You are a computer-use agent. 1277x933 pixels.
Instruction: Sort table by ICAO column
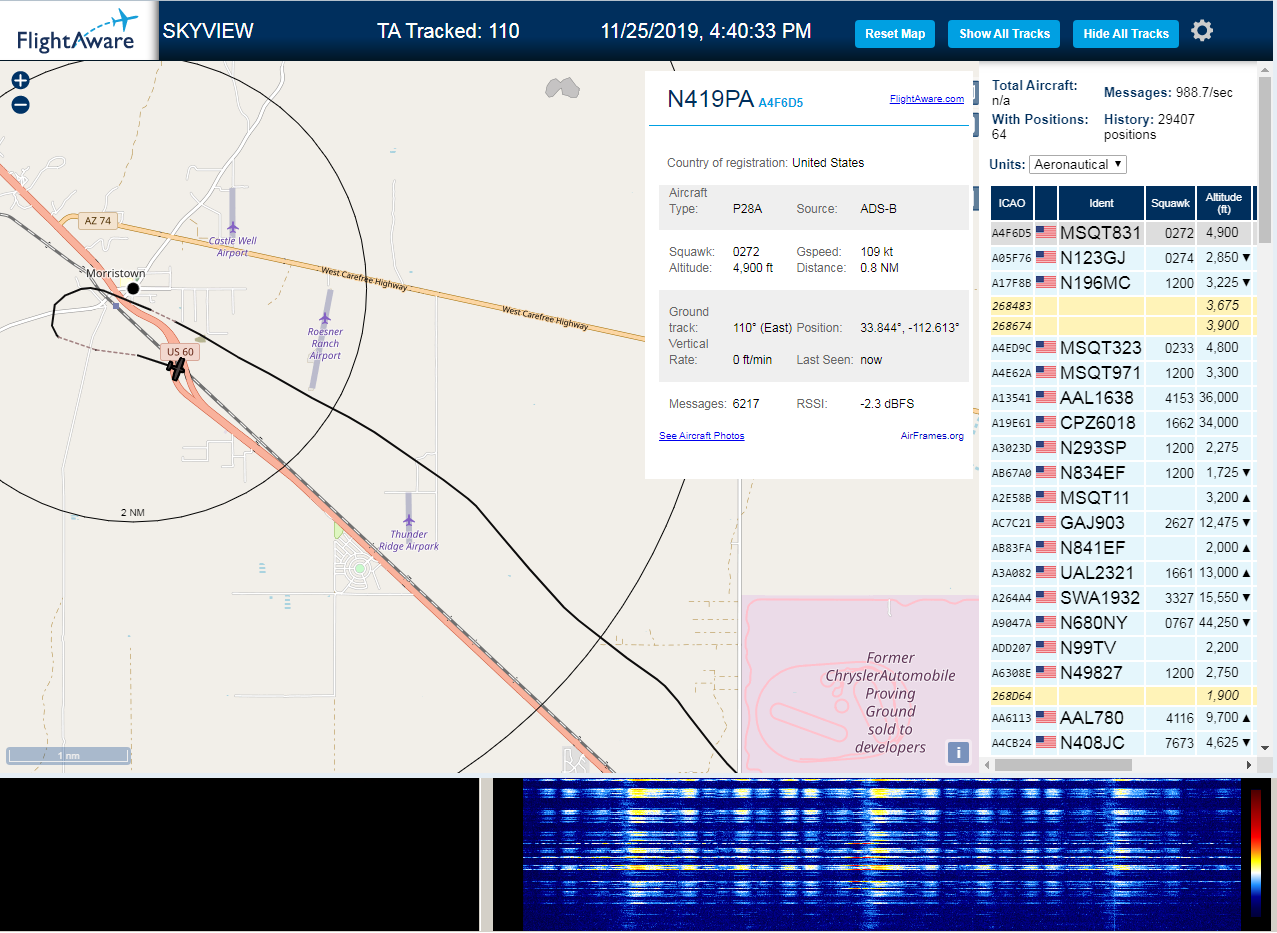[x=1012, y=203]
